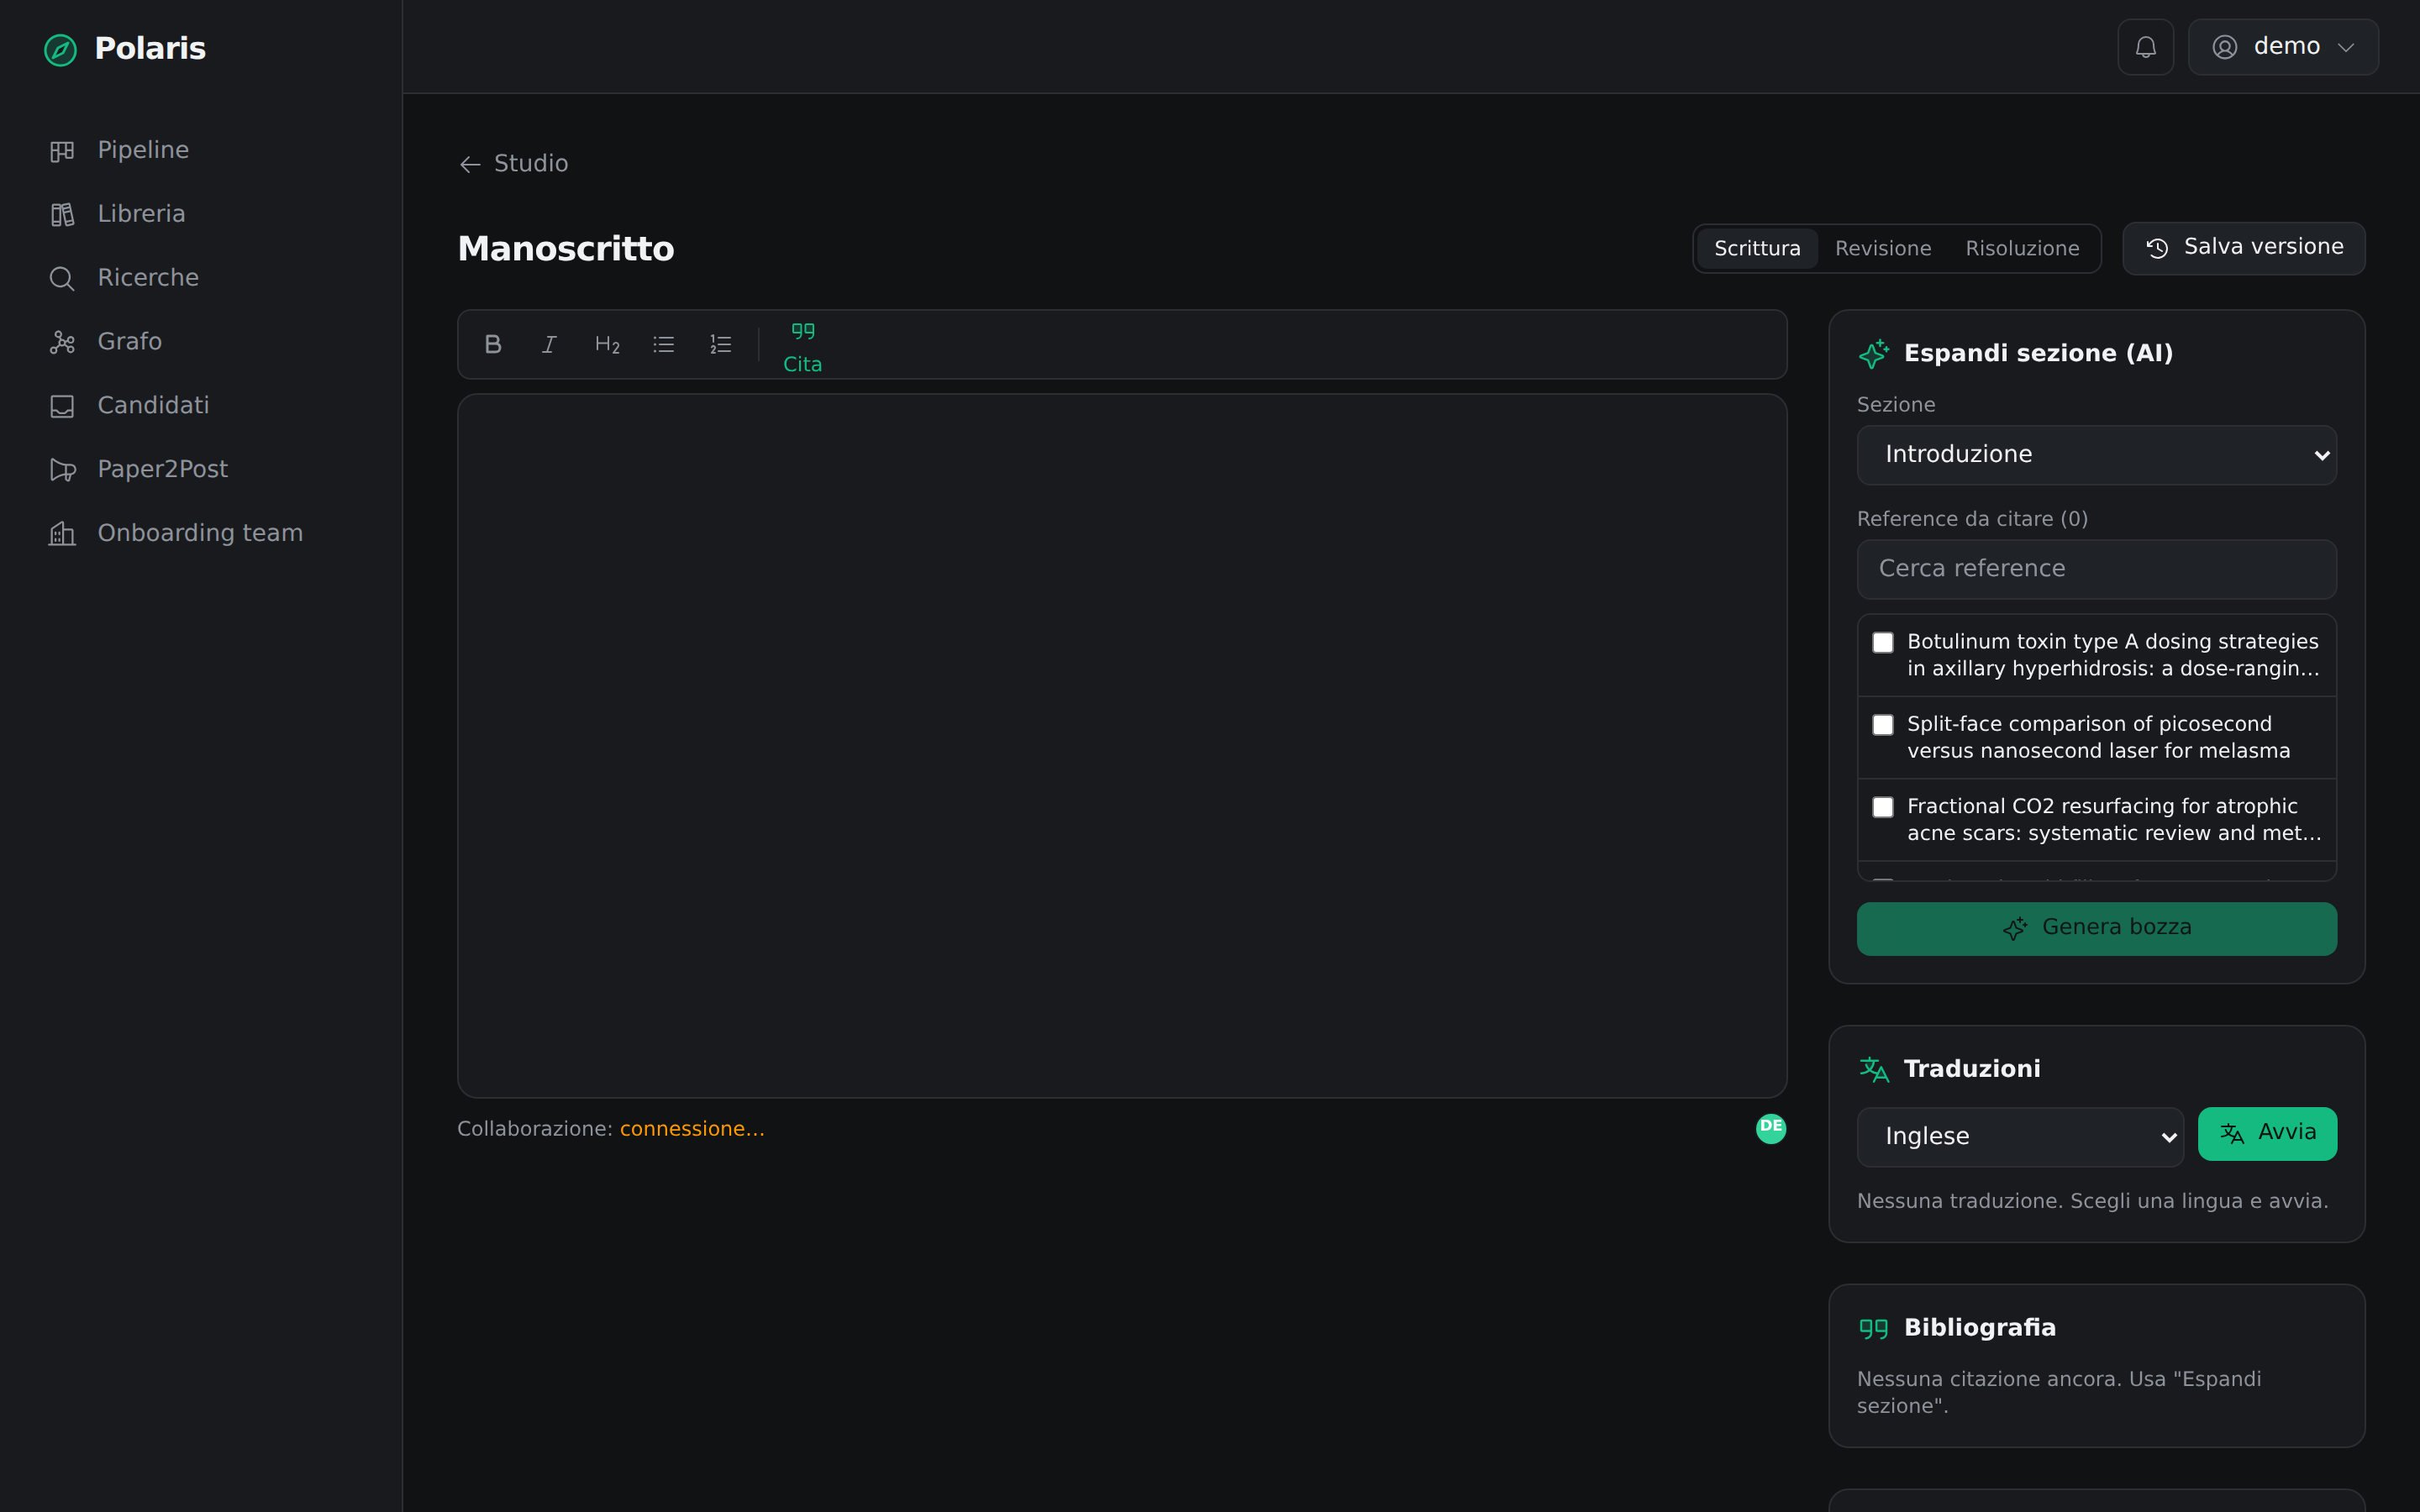Screen dimensions: 2420x1512
Task: Switch to the Revisione tab
Action: coord(1882,248)
